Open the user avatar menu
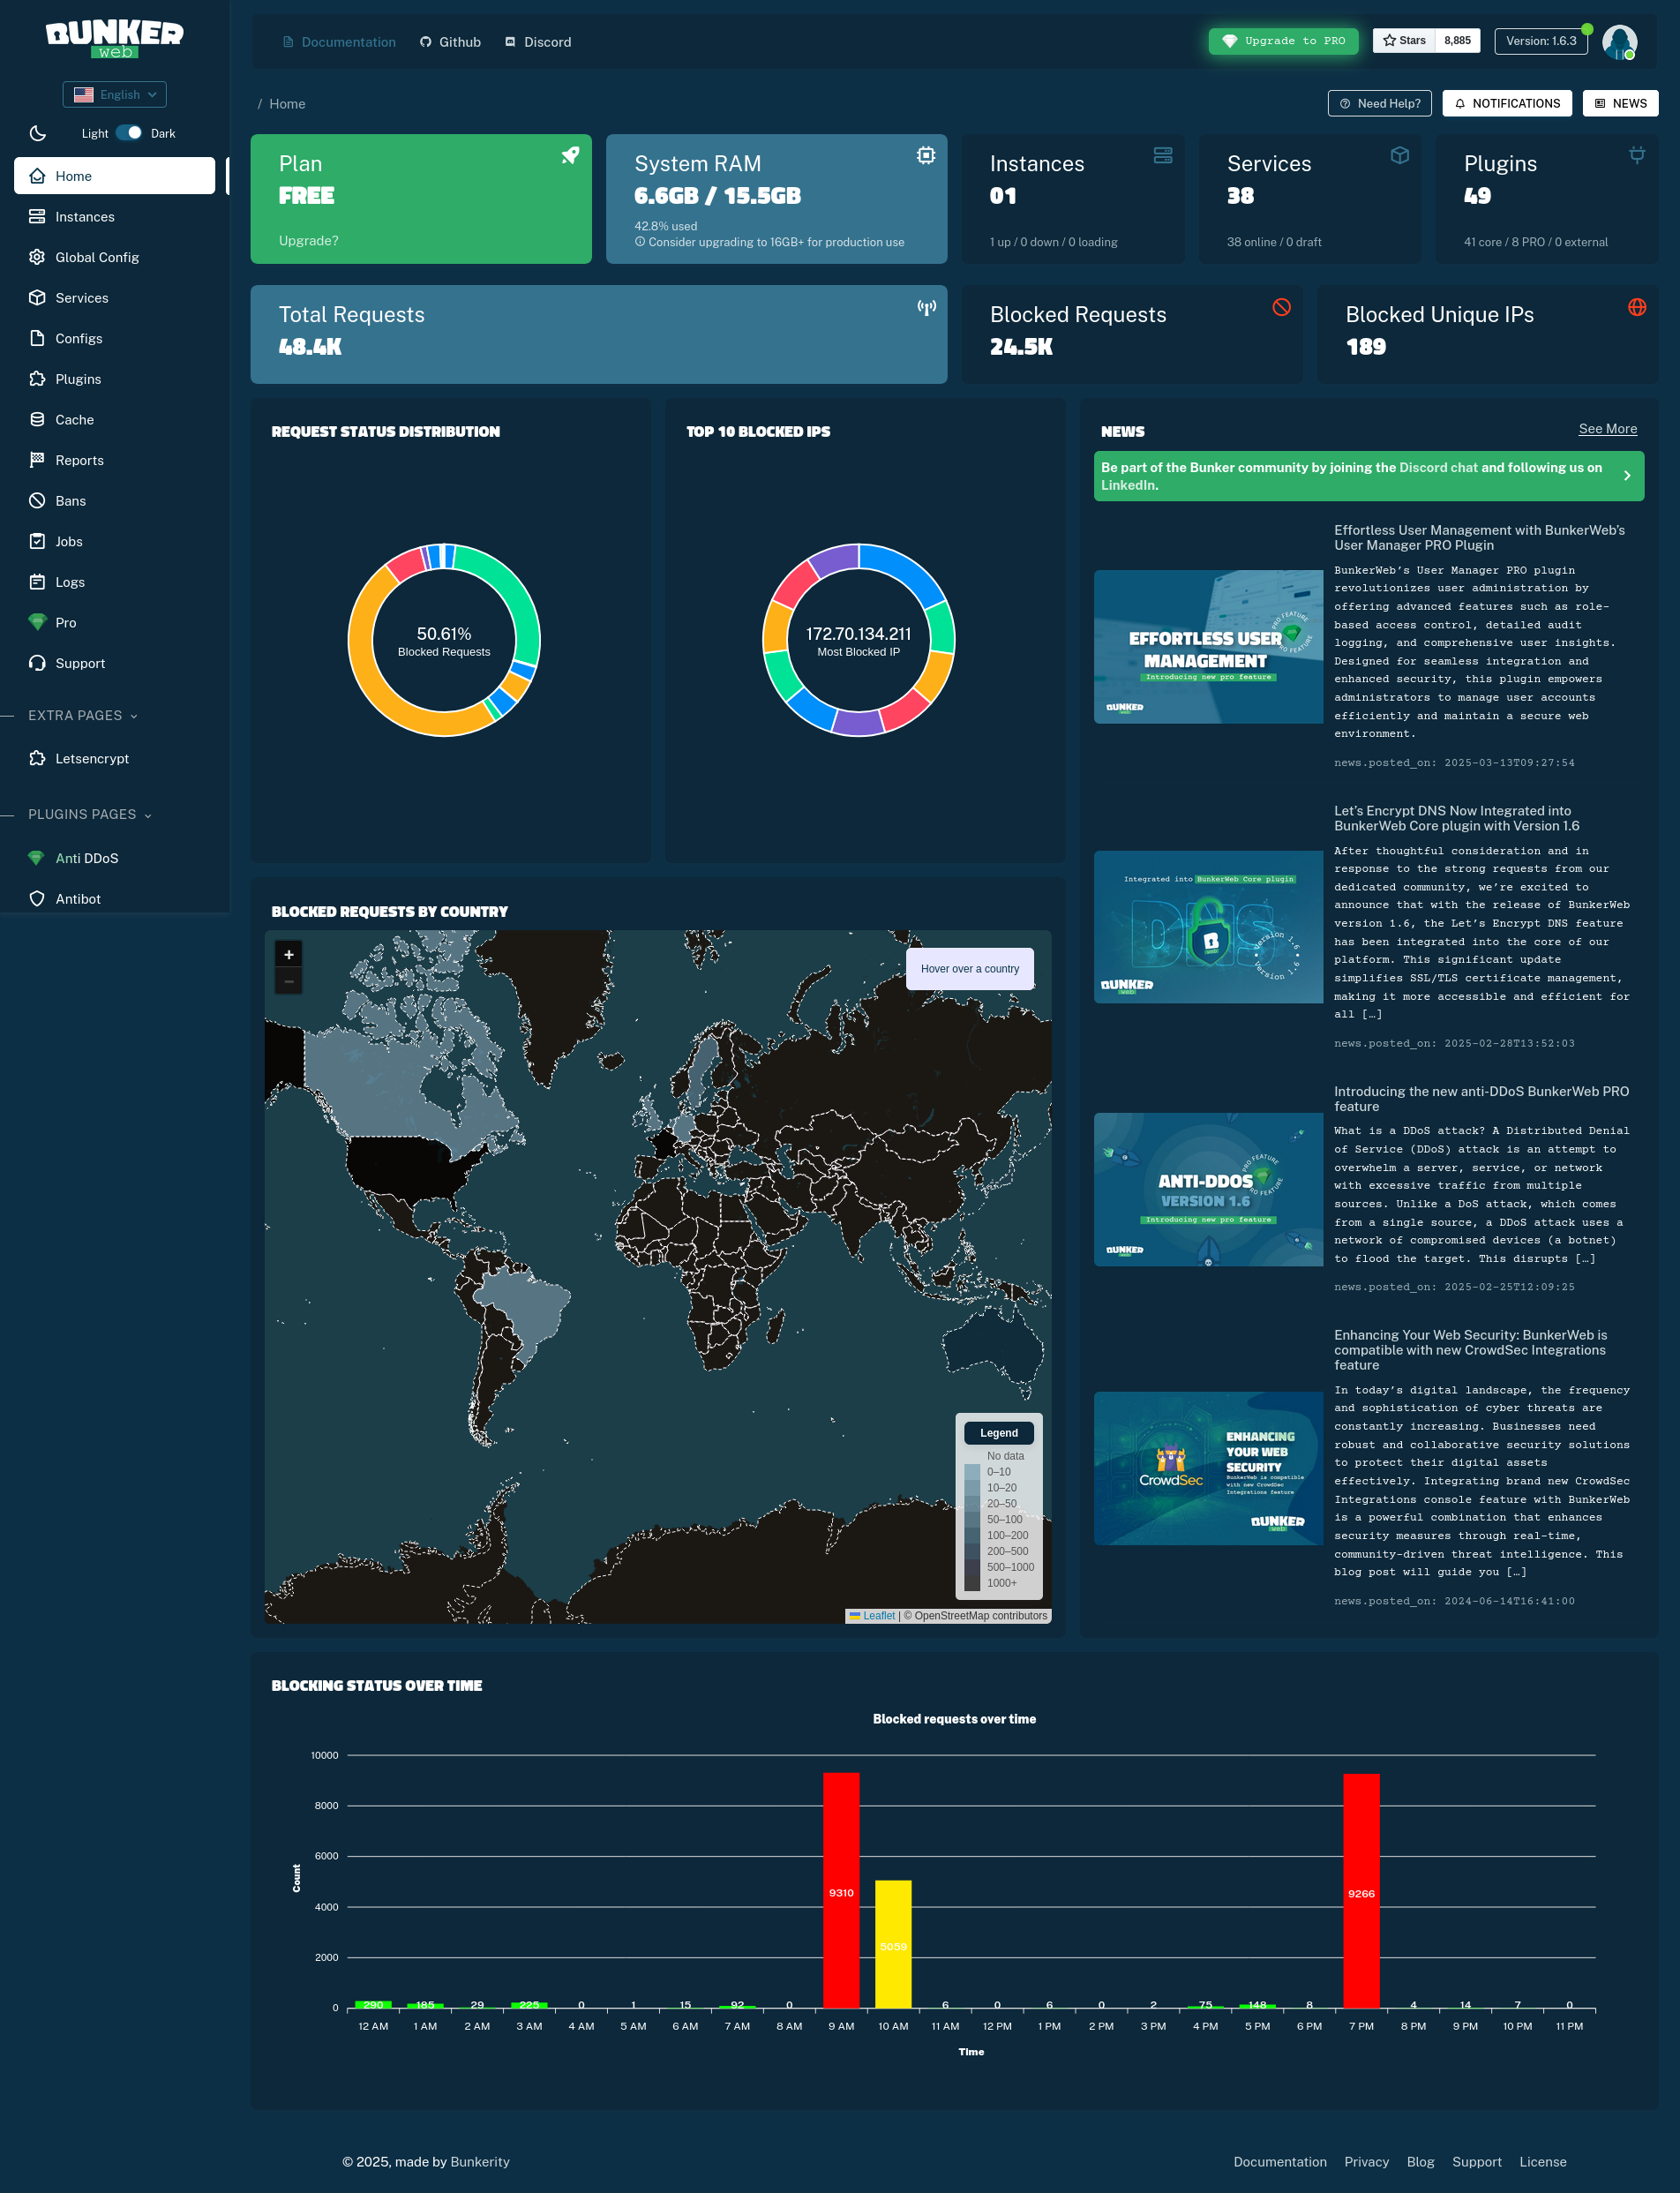The width and height of the screenshot is (1680, 2193). [1619, 42]
